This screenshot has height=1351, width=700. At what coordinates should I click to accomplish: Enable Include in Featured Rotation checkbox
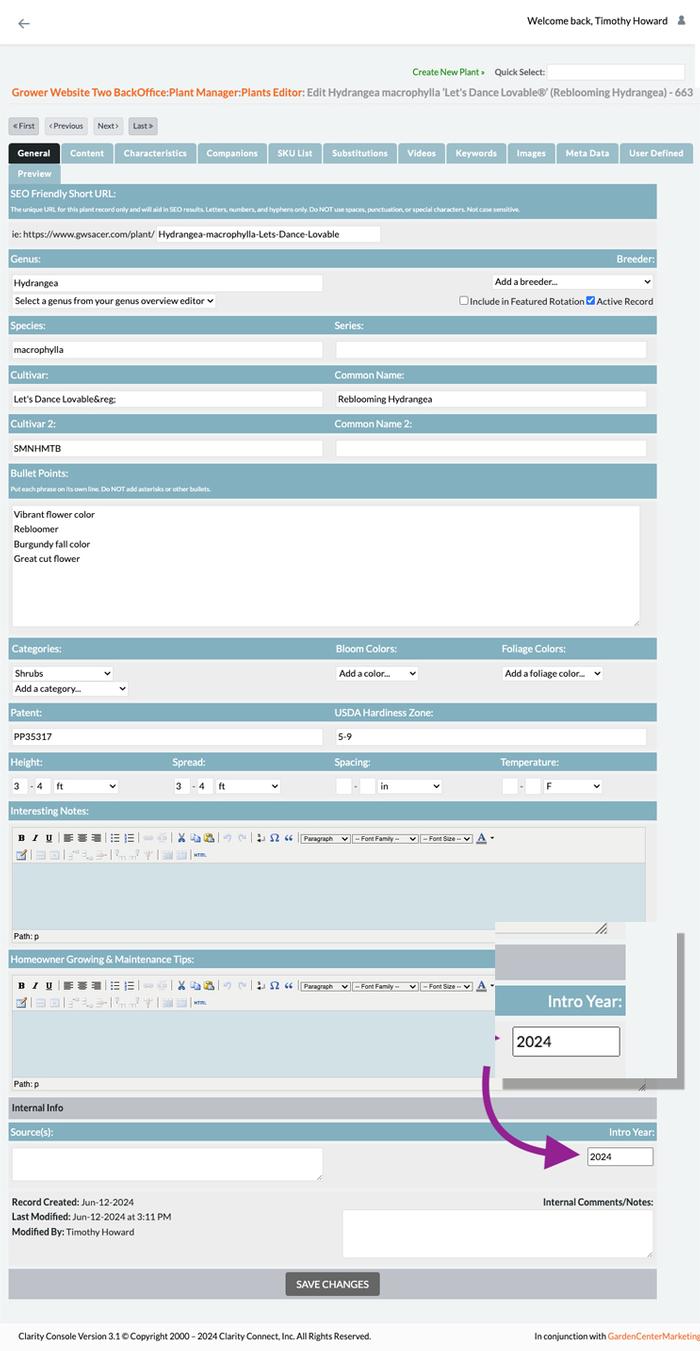pos(464,300)
